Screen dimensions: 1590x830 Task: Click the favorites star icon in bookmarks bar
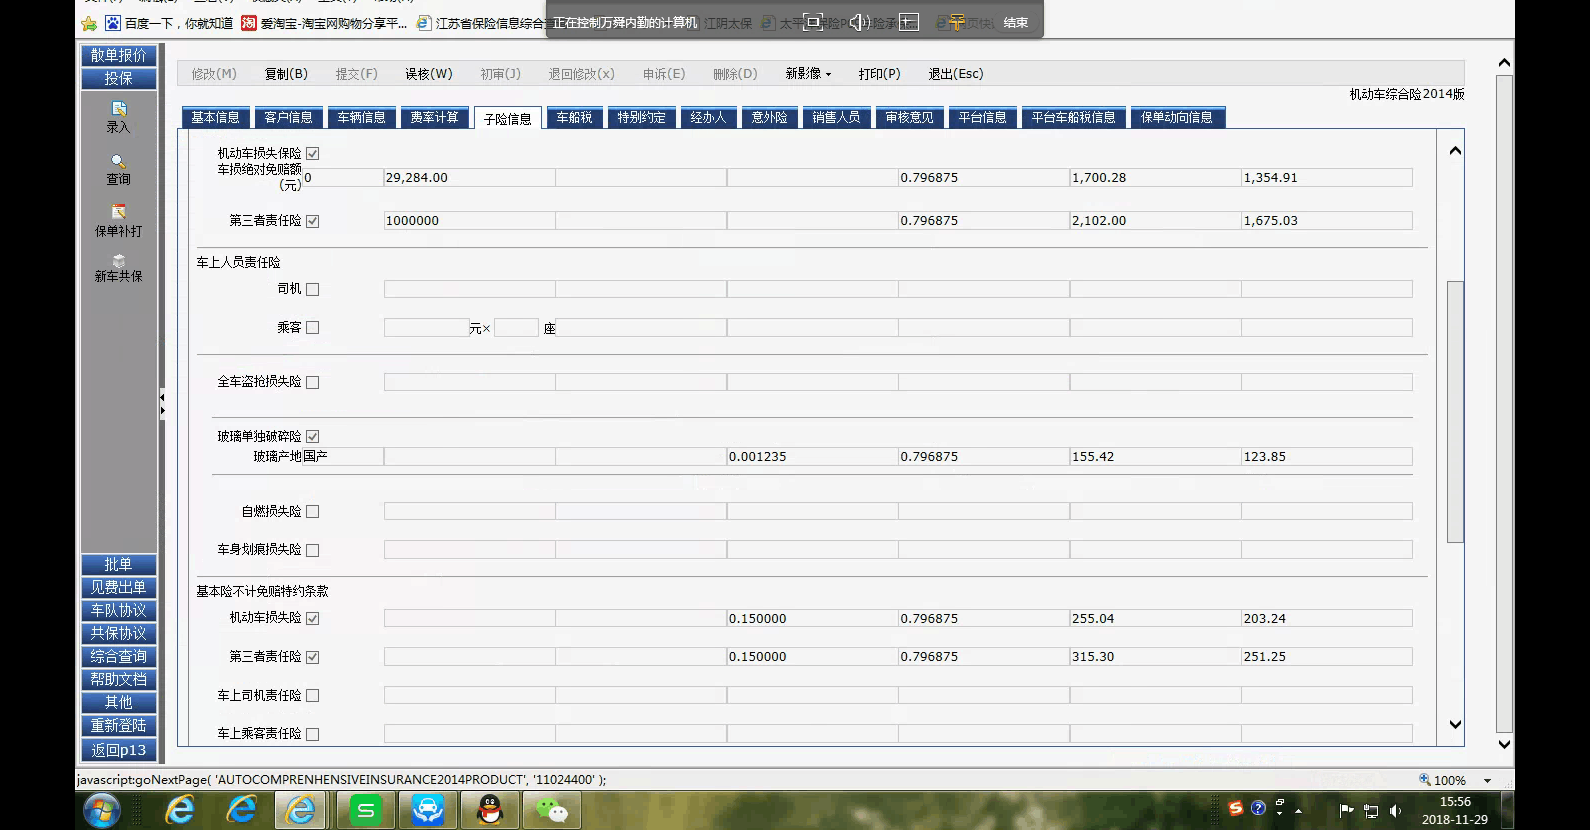pos(90,23)
